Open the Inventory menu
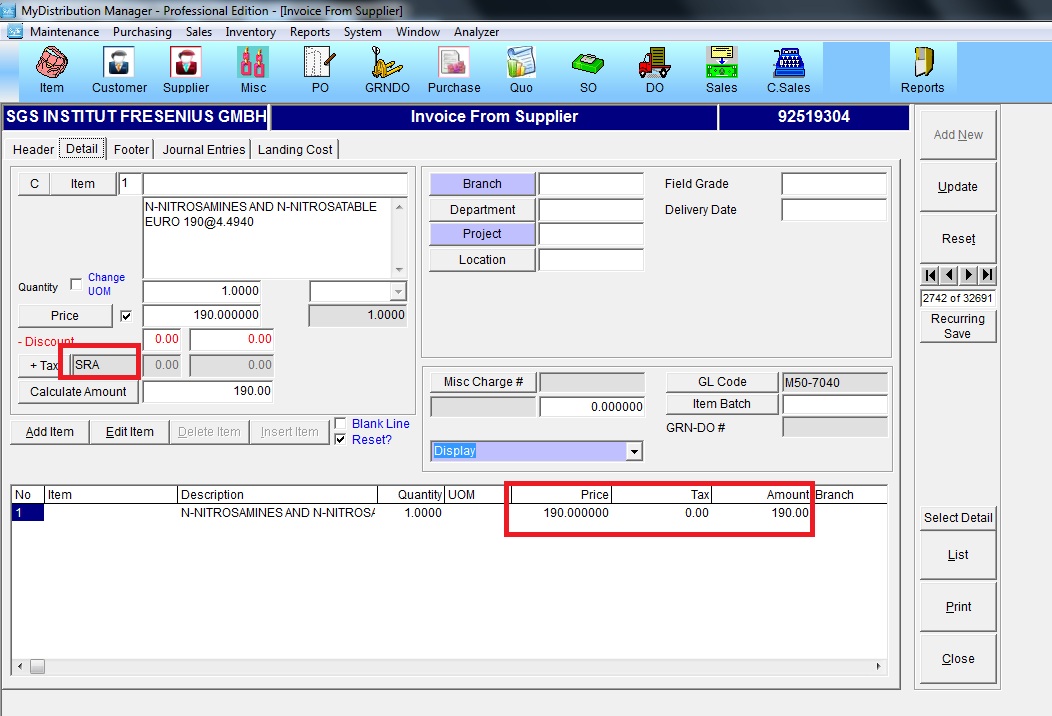 tap(250, 32)
